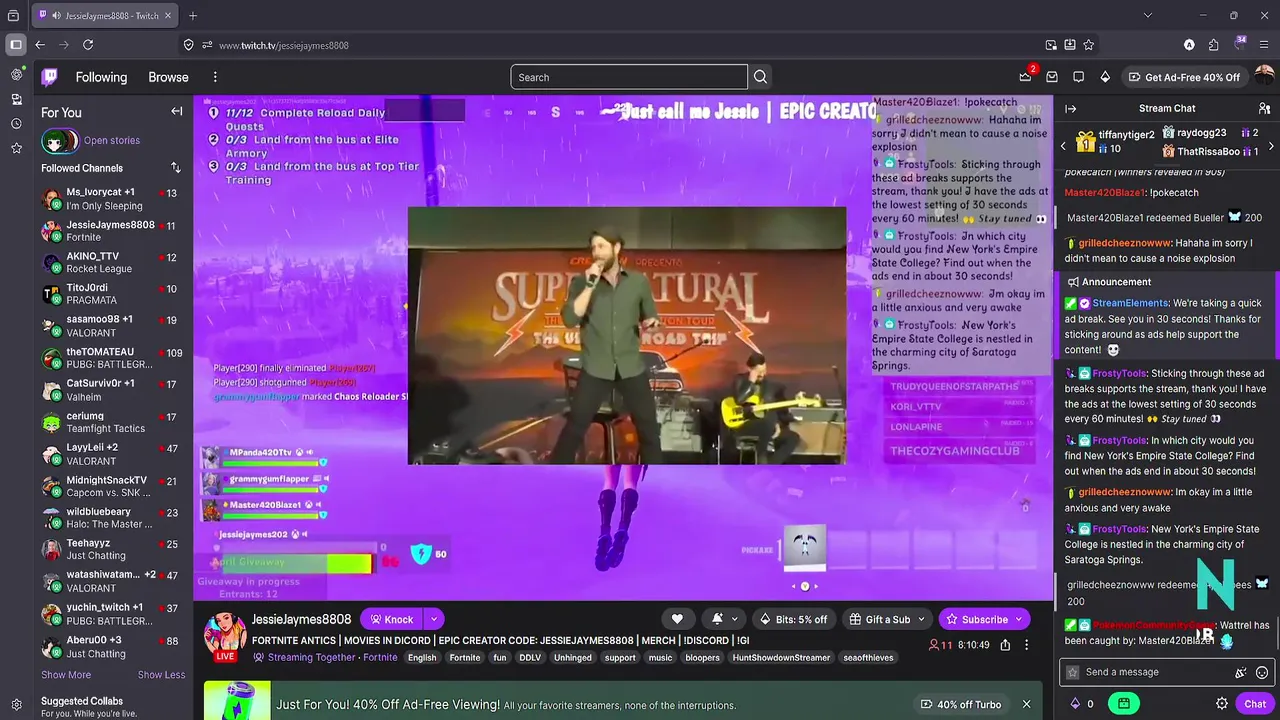
Task: Show previous gift leaderboard entries
Action: tap(1064, 147)
